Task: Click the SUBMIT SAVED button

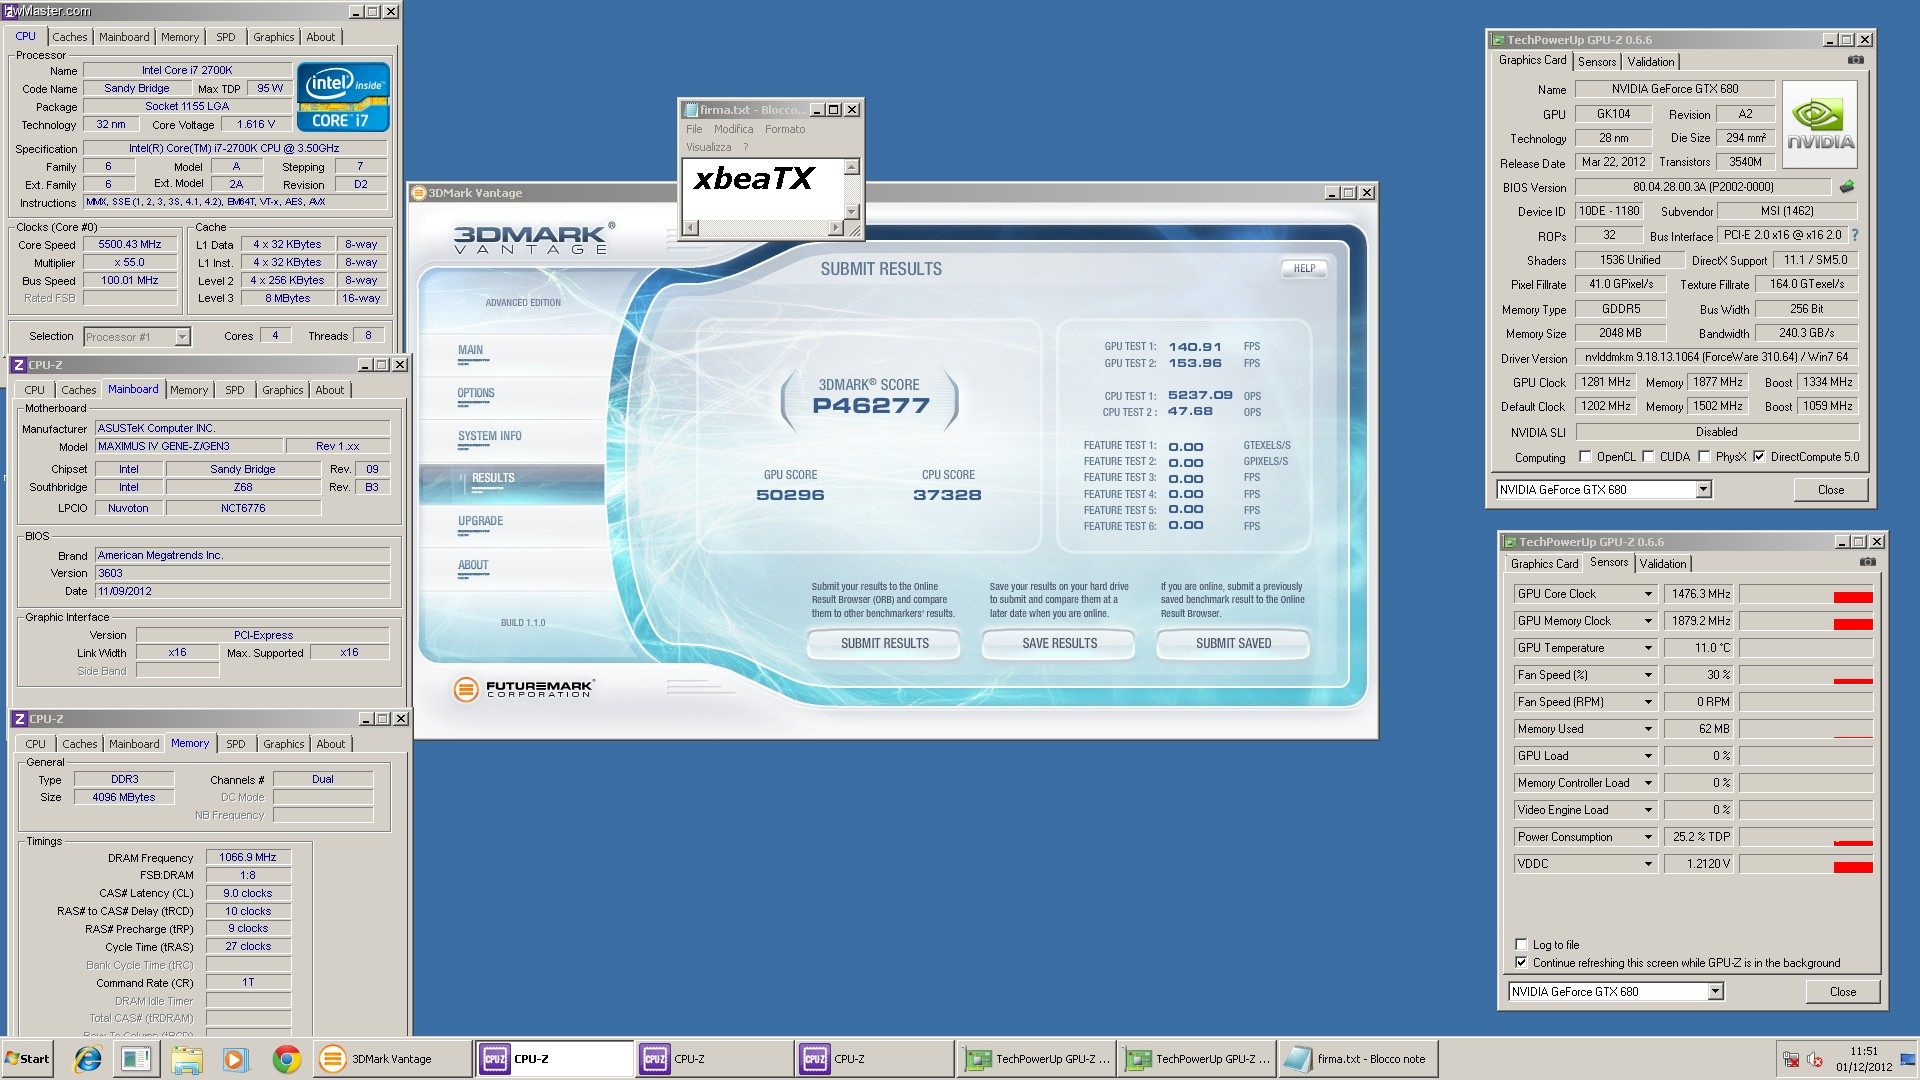Action: pos(1233,643)
